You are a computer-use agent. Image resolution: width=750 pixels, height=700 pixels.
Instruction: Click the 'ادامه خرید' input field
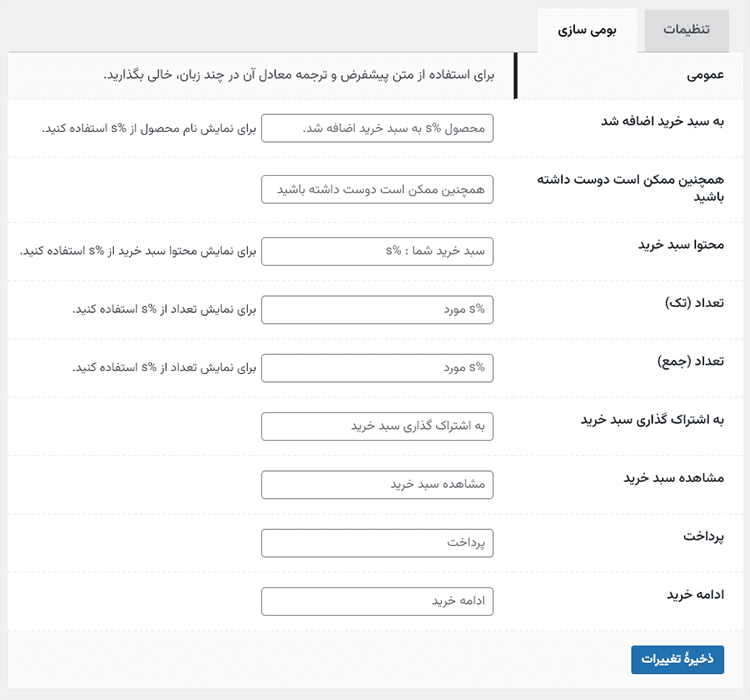click(377, 601)
